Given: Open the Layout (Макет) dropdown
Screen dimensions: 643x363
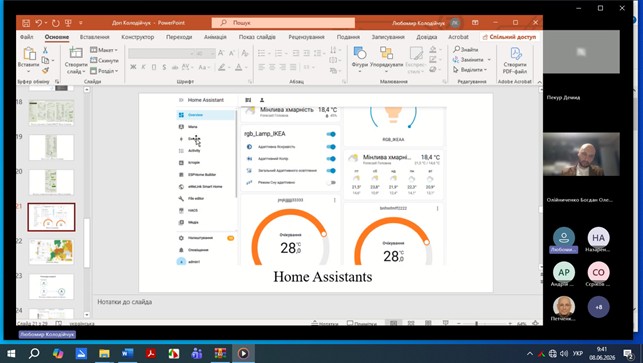Looking at the screenshot, I should coord(104,50).
